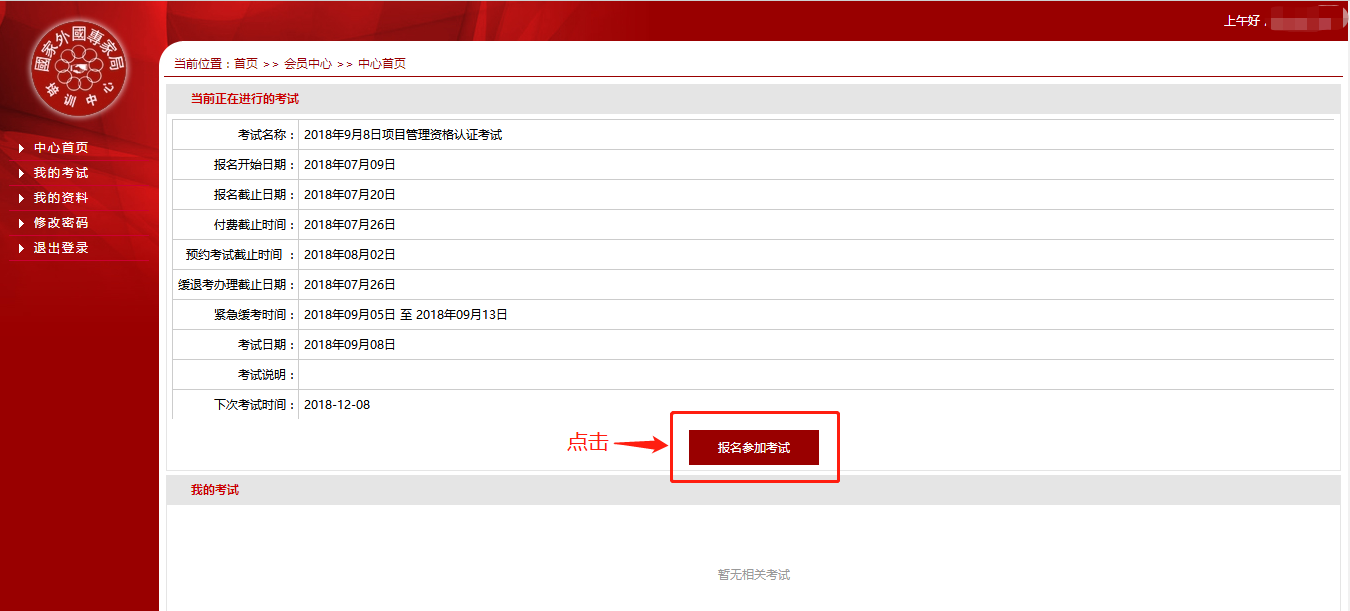Open 我的考试 in the sidebar menu

[x=61, y=173]
